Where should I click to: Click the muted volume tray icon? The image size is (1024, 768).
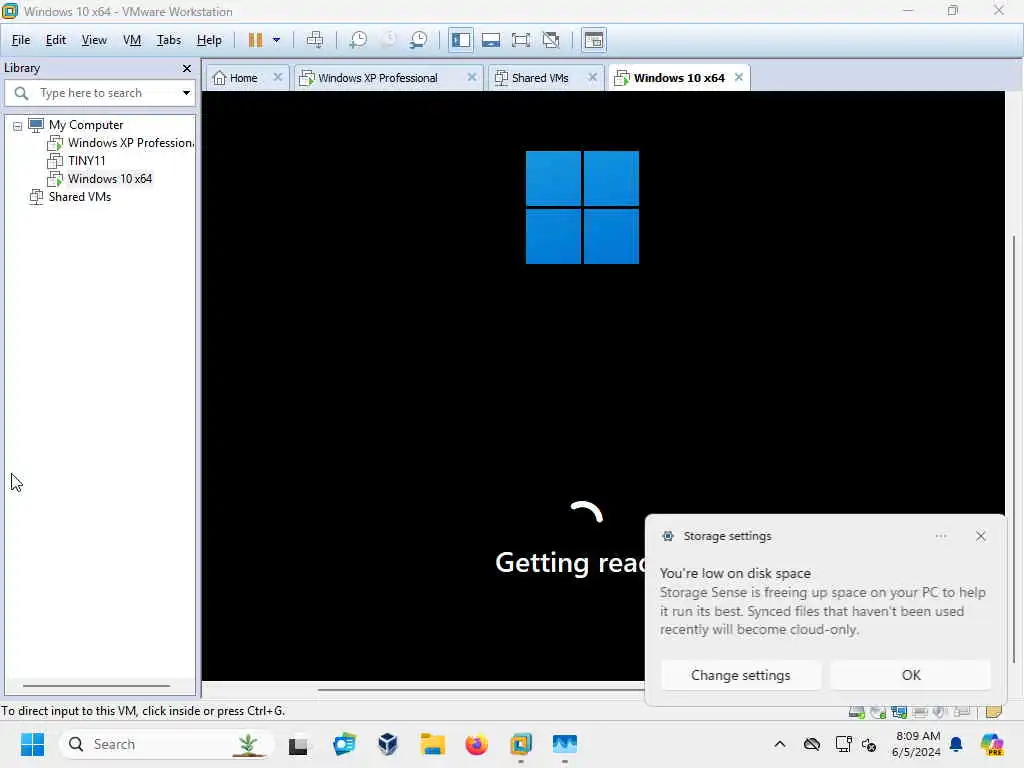click(x=869, y=744)
